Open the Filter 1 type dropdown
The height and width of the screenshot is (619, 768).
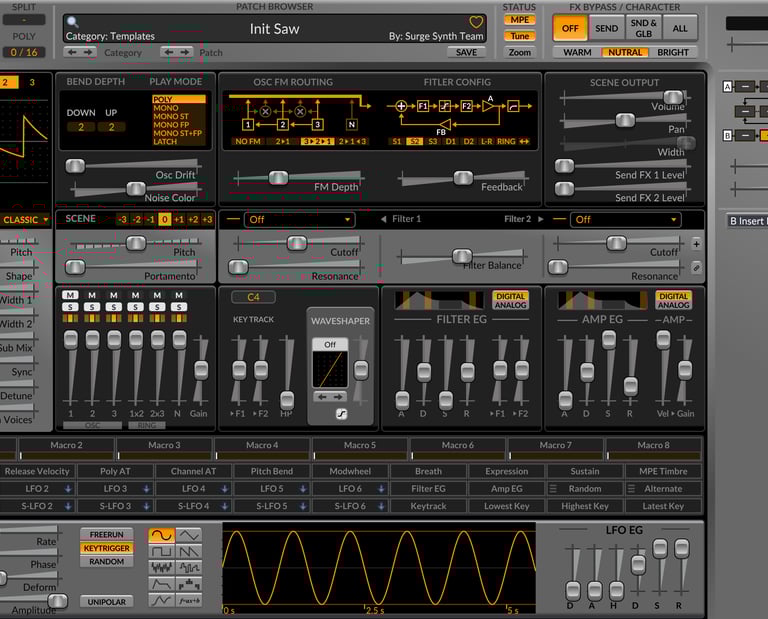pos(299,219)
